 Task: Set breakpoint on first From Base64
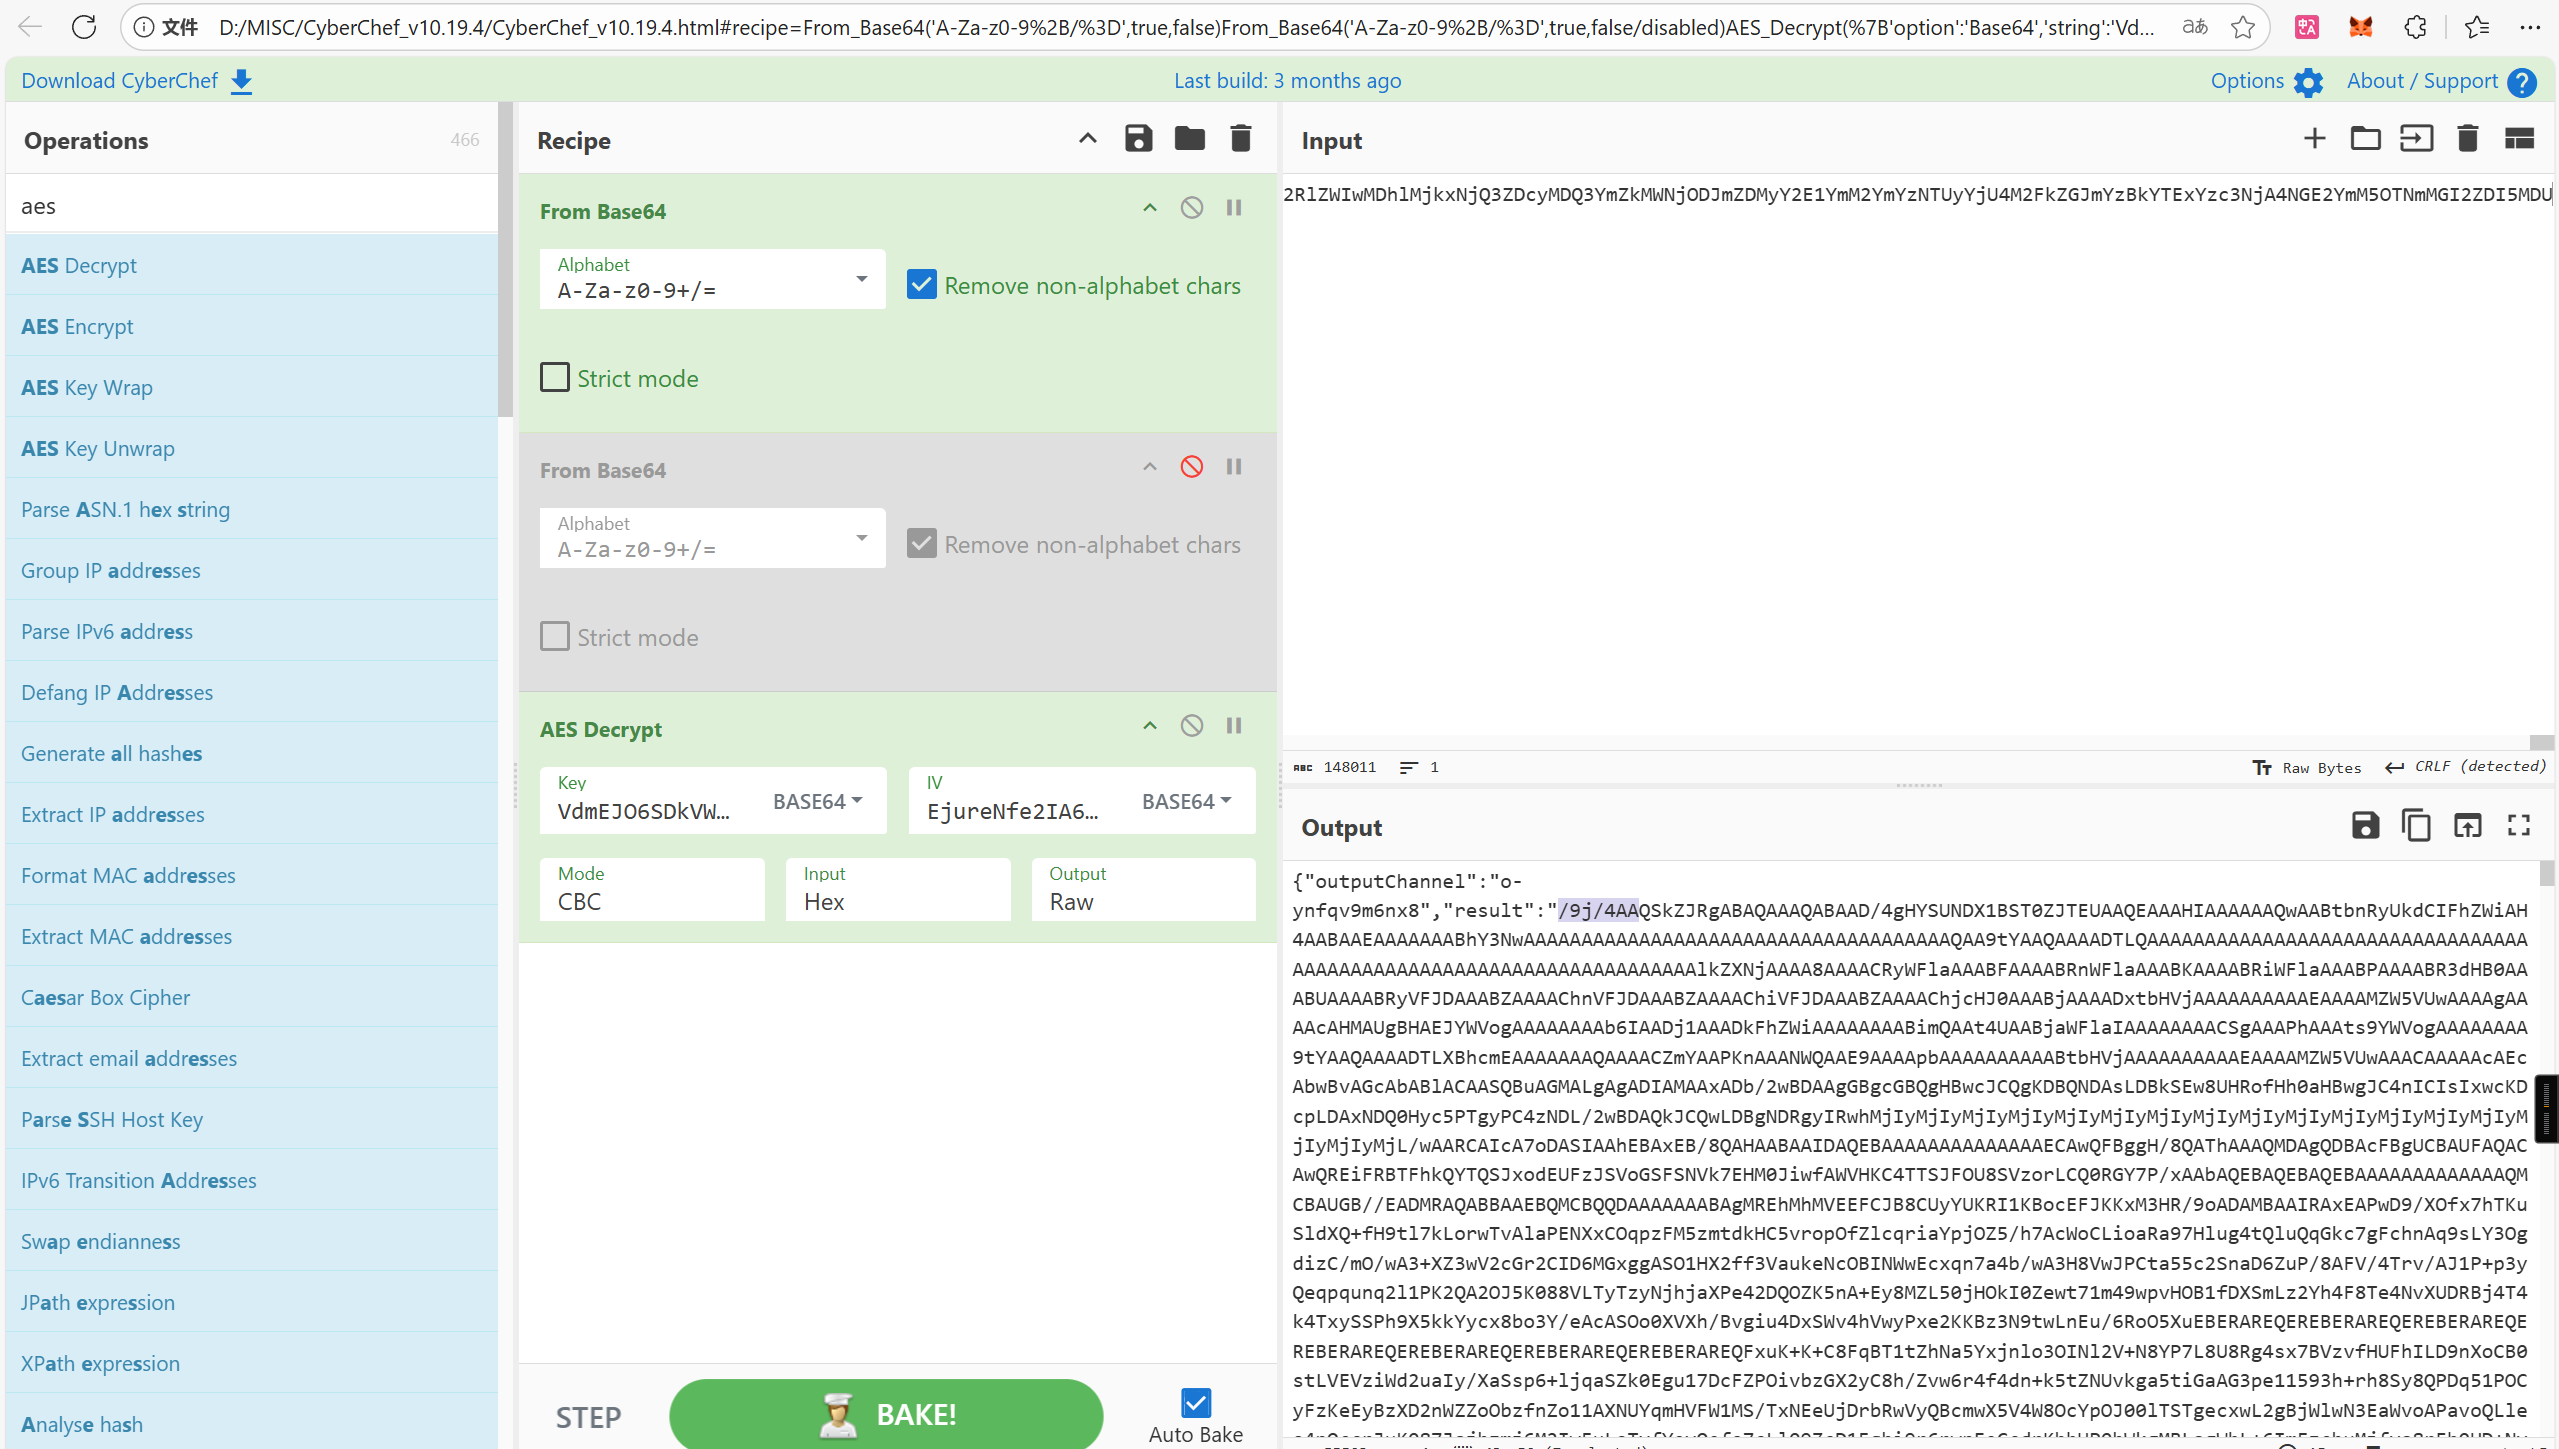(x=1234, y=208)
